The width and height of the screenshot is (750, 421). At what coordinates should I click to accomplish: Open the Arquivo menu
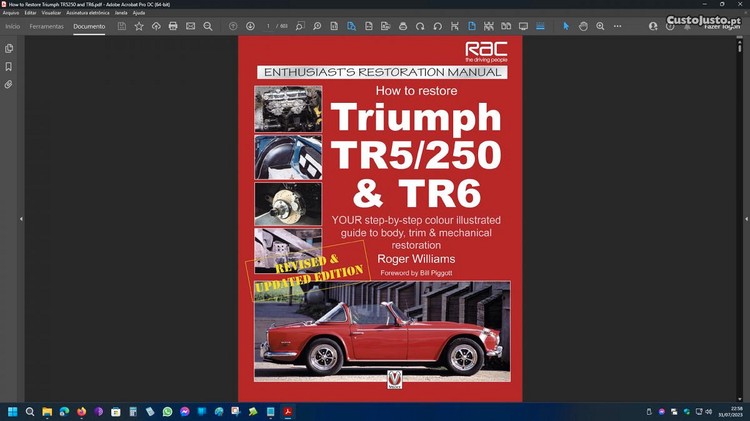10,13
